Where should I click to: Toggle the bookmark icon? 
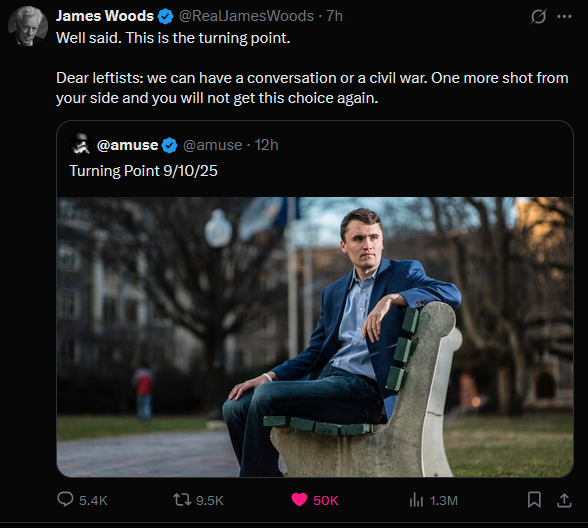(x=534, y=500)
